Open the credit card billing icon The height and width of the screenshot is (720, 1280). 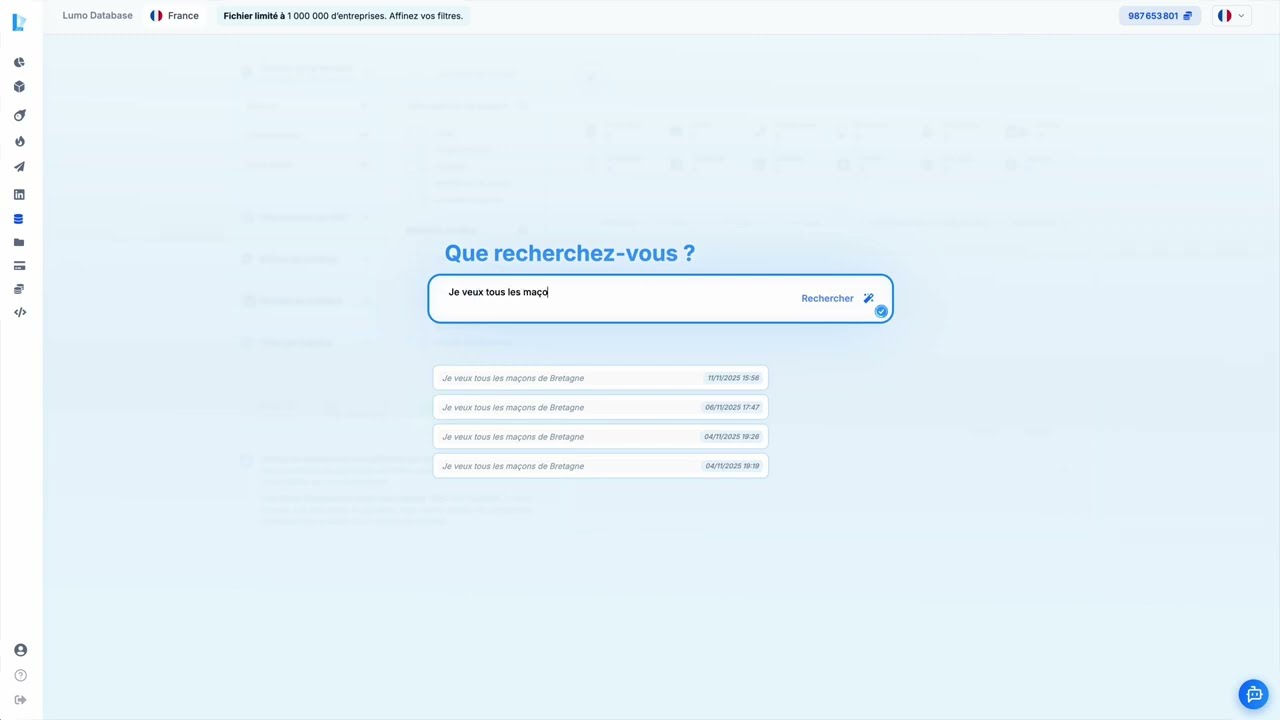pyautogui.click(x=19, y=266)
